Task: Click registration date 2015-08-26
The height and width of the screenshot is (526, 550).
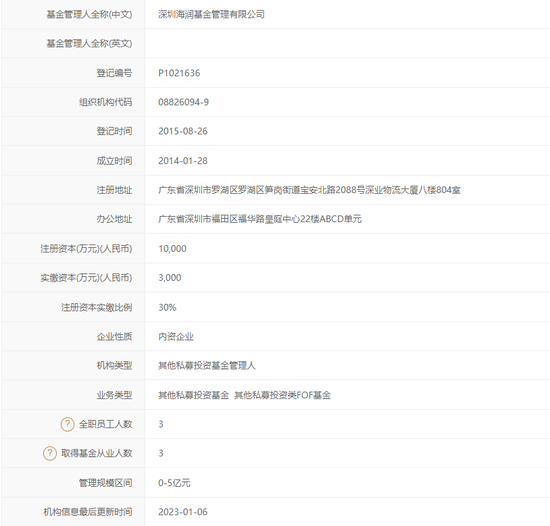Action: (183, 131)
